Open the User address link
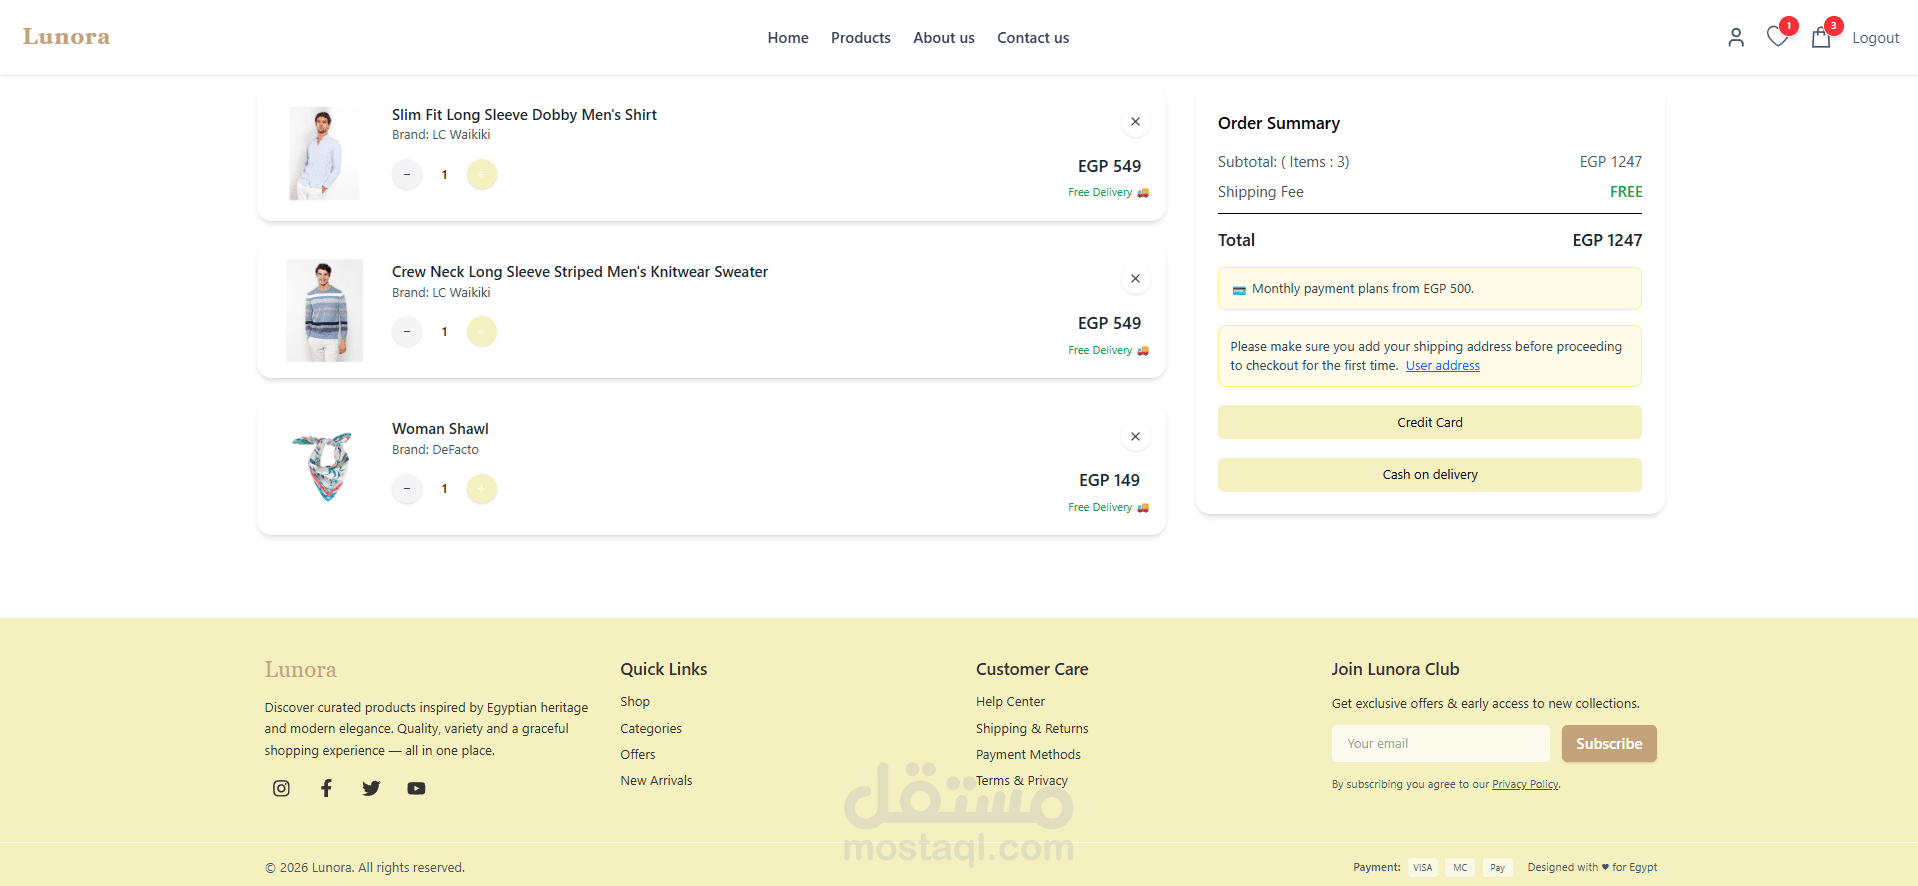 [x=1442, y=366]
